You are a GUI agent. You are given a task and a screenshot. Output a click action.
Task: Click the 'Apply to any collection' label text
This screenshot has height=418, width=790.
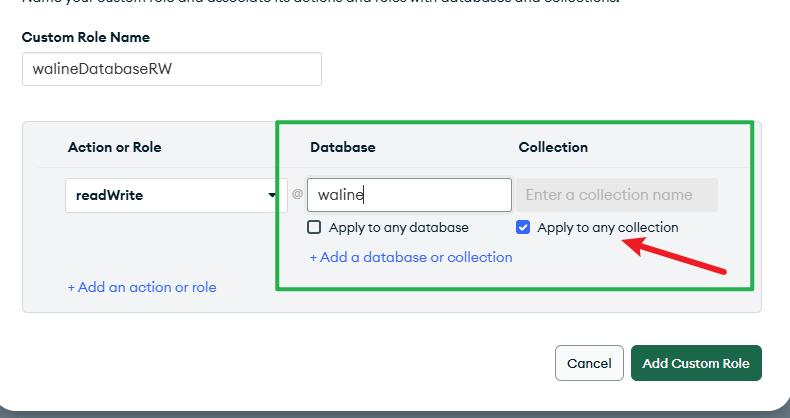[x=608, y=227]
